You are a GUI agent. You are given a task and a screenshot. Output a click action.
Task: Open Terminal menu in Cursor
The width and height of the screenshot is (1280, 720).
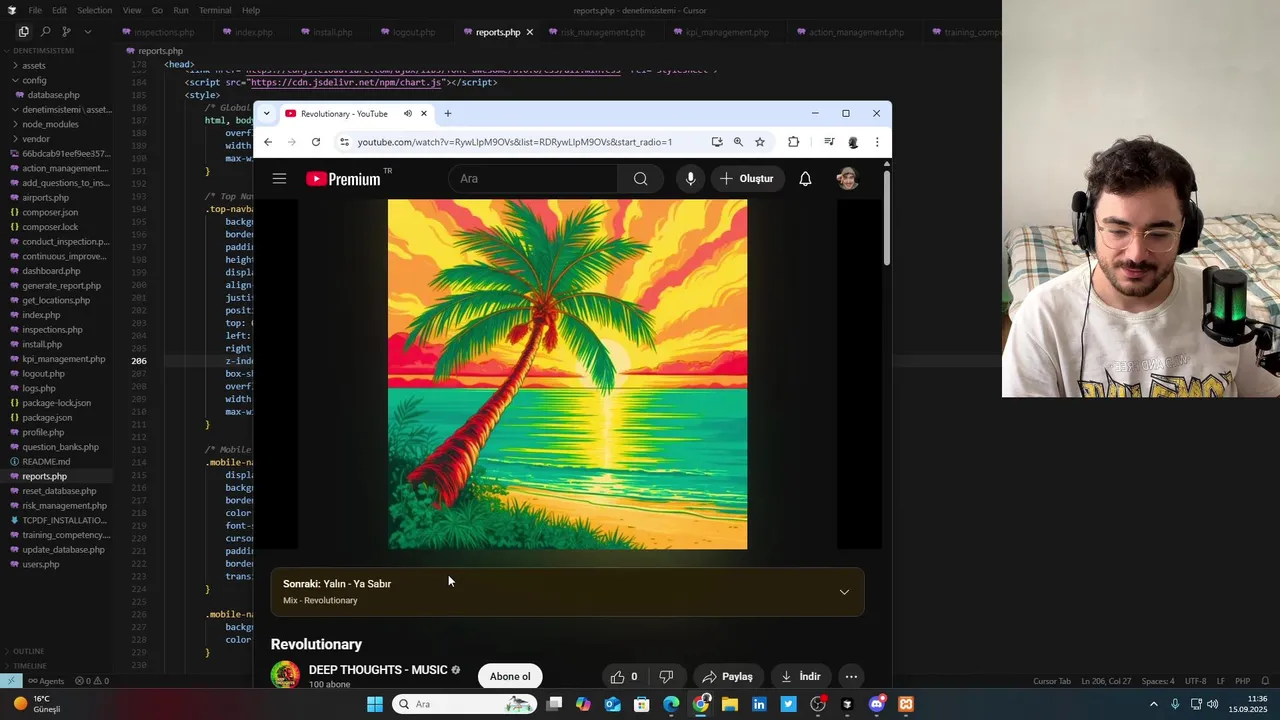point(215,10)
